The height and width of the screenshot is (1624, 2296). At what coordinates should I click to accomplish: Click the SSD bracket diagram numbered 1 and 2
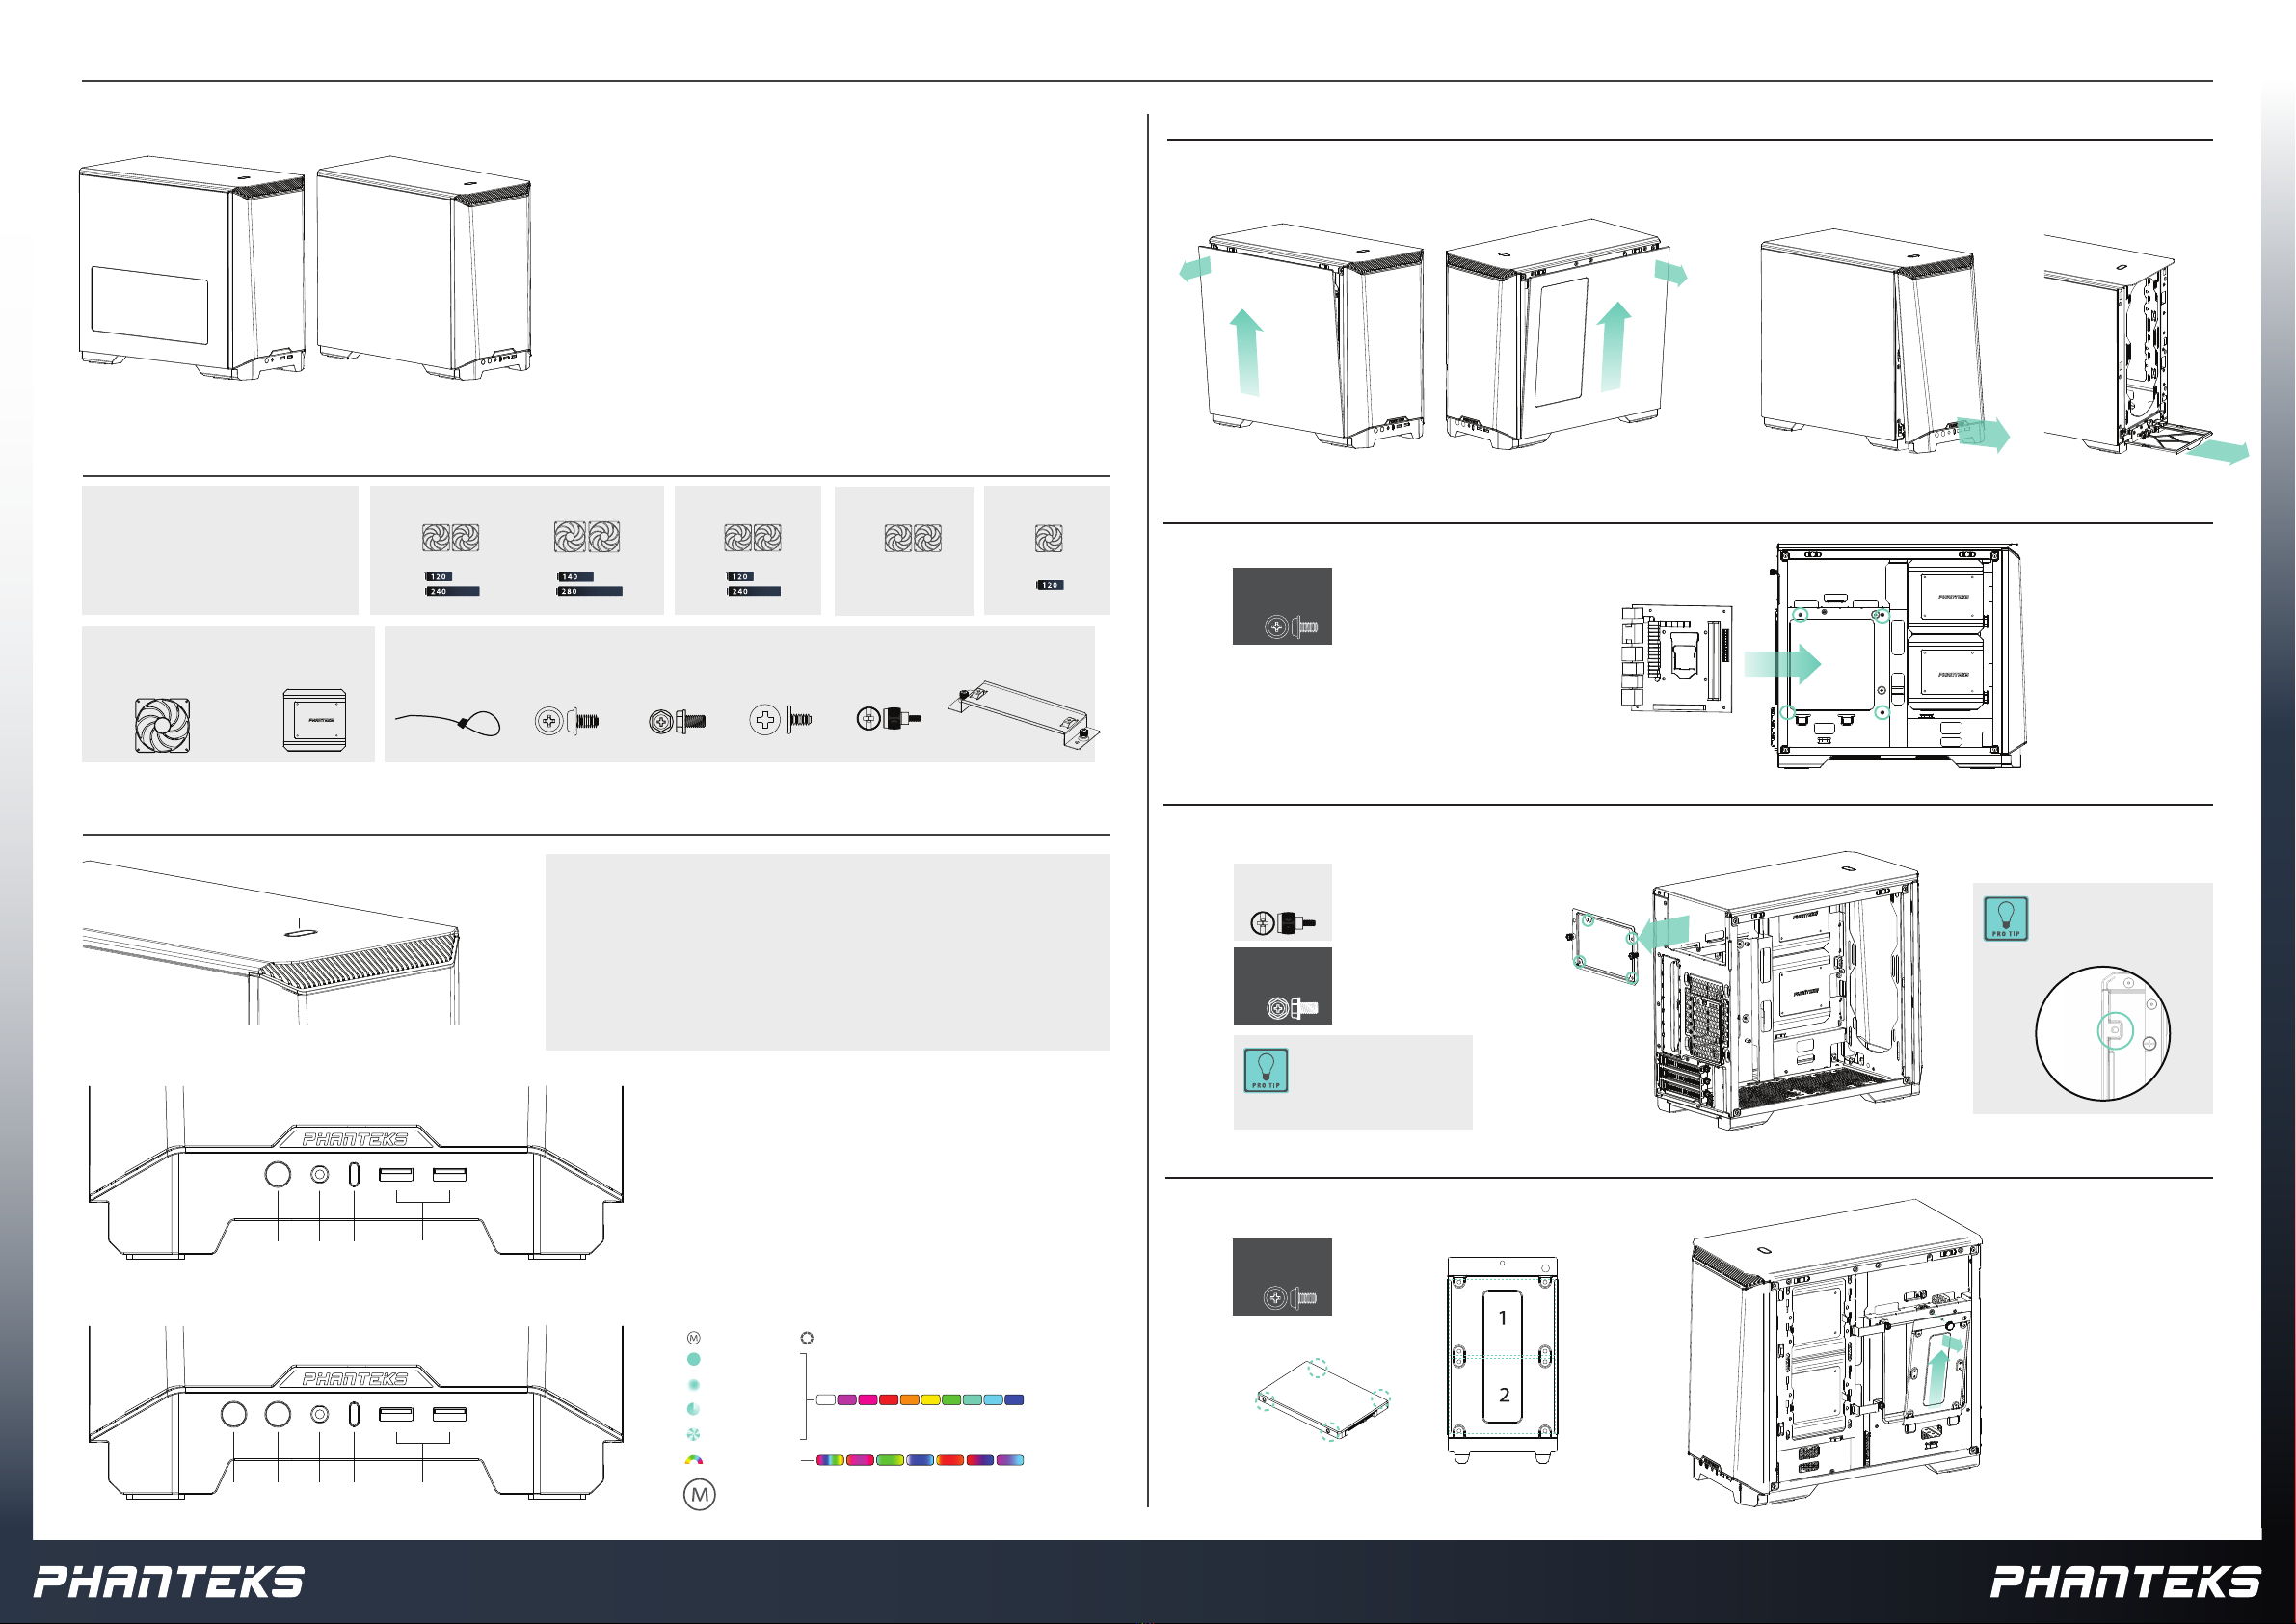tap(1502, 1358)
